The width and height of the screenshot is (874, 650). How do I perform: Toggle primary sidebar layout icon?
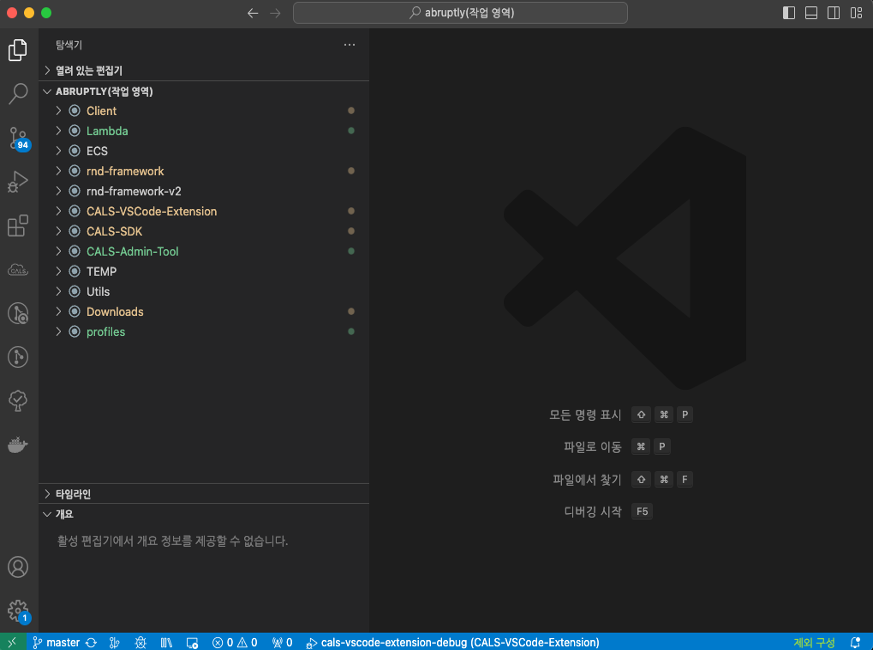pos(789,13)
